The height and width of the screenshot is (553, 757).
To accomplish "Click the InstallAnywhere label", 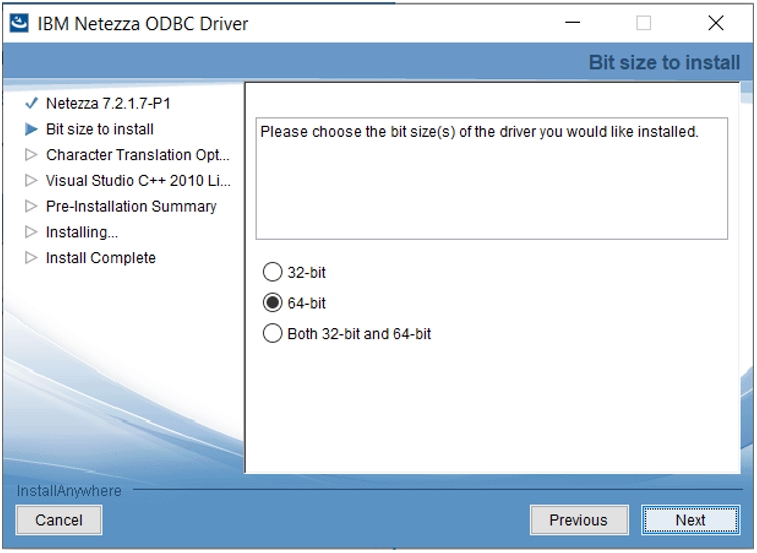I will pyautogui.click(x=69, y=491).
